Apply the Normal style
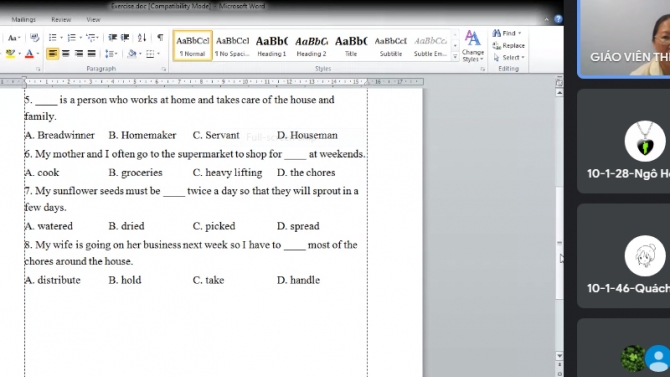The width and height of the screenshot is (670, 377). (193, 45)
